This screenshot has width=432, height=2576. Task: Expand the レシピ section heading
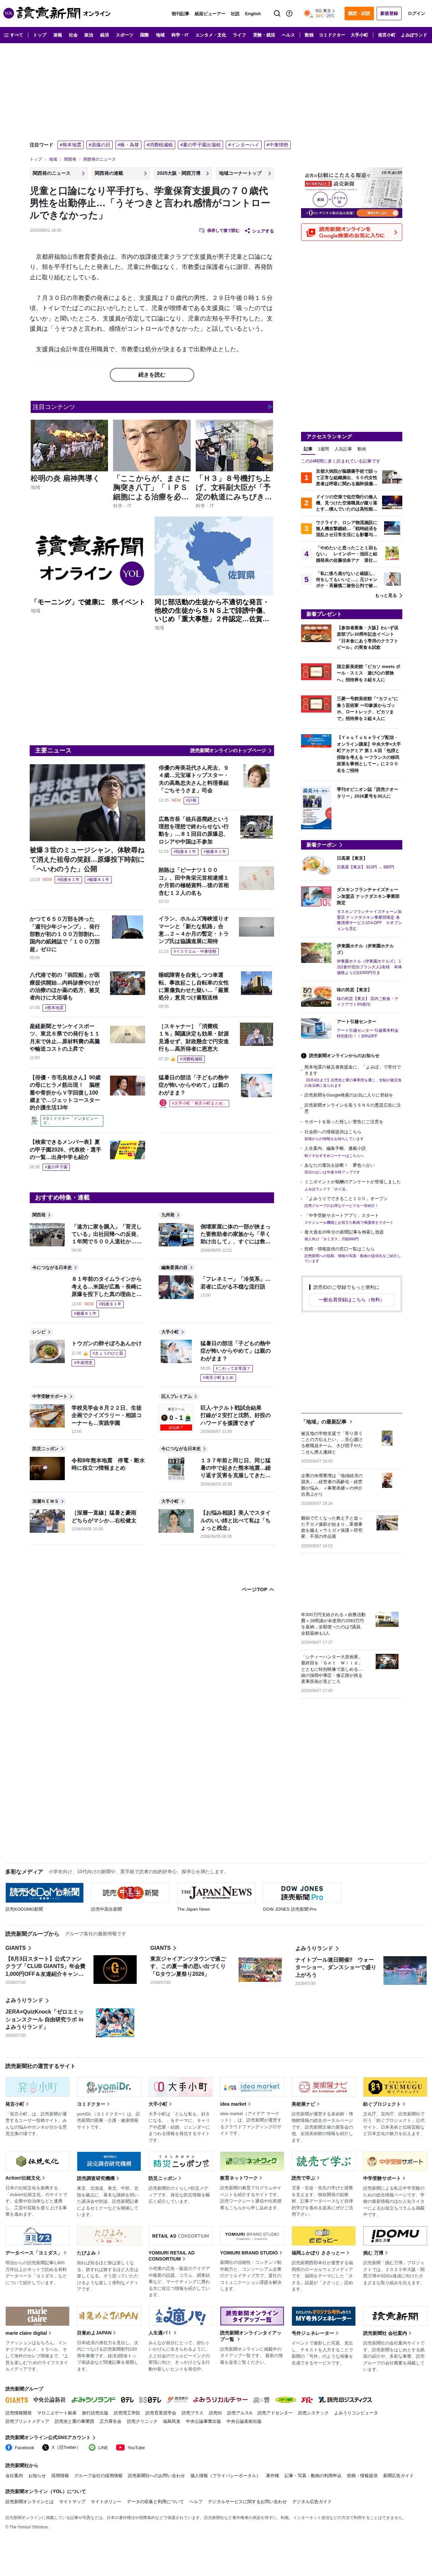[41, 1332]
